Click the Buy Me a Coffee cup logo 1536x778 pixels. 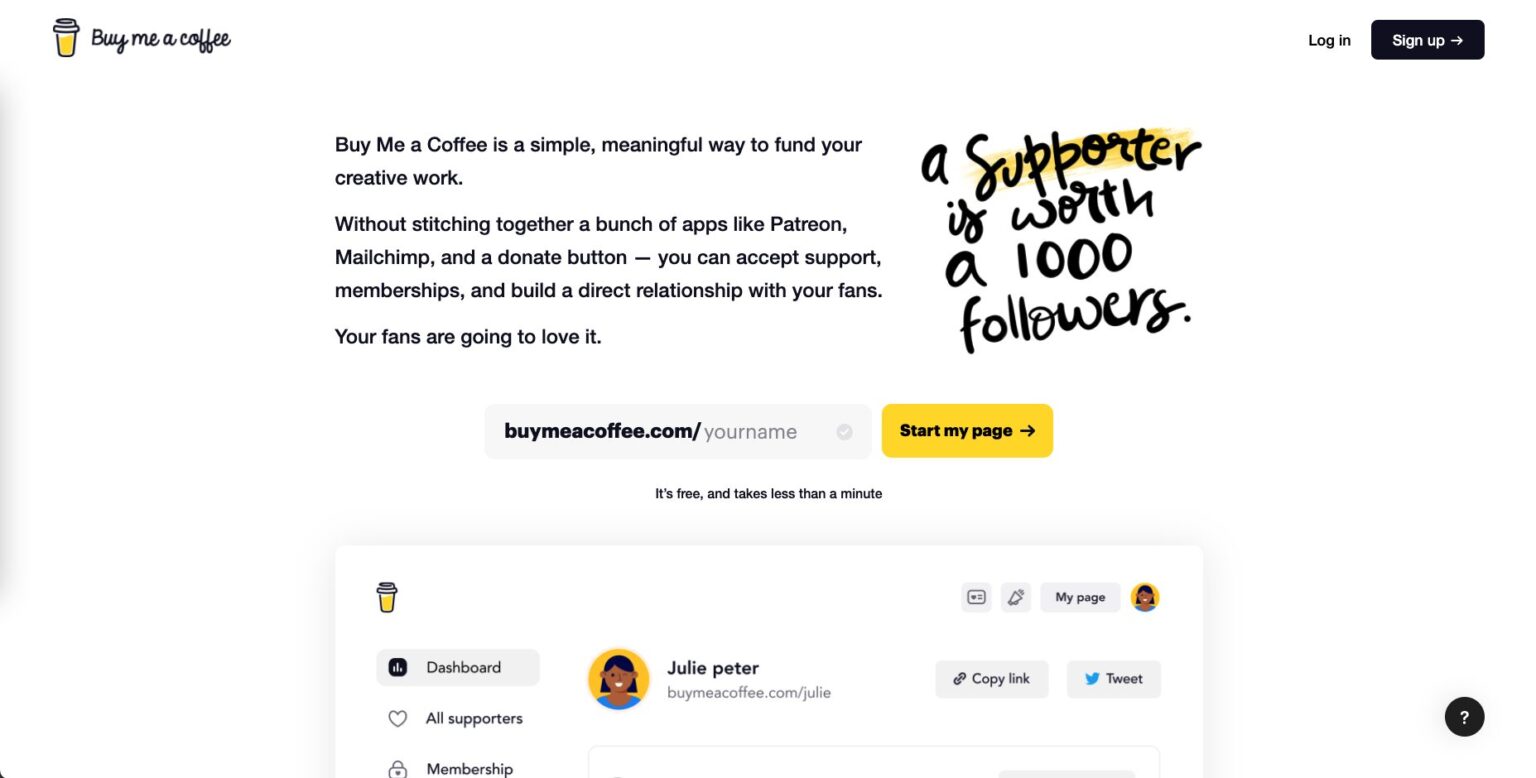pyautogui.click(x=65, y=38)
